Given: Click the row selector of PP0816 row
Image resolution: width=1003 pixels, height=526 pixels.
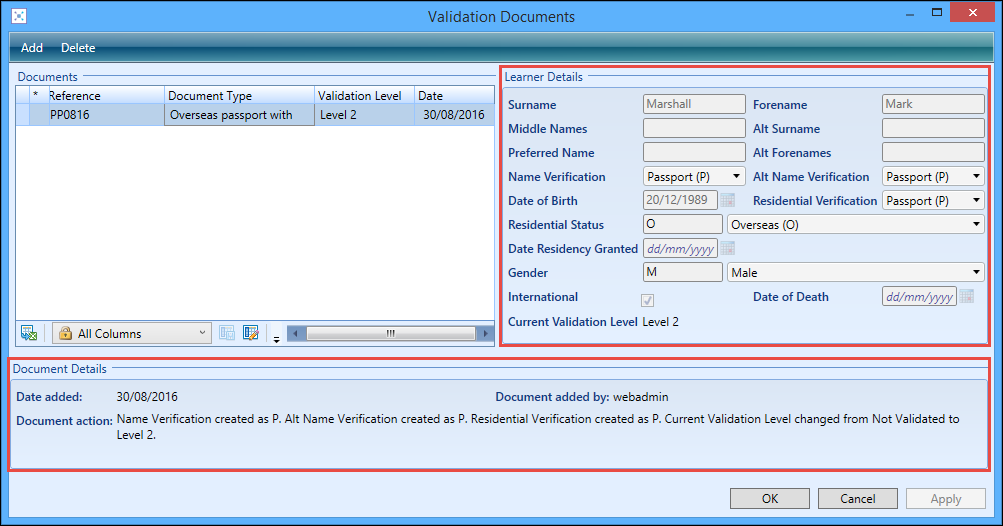Looking at the screenshot, I should pyautogui.click(x=22, y=115).
